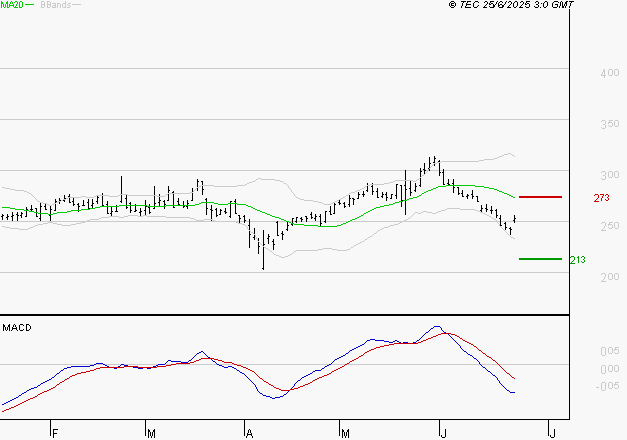Toggle the BBands legend label
Viewport: 627px width, 440px height.
tap(54, 5)
